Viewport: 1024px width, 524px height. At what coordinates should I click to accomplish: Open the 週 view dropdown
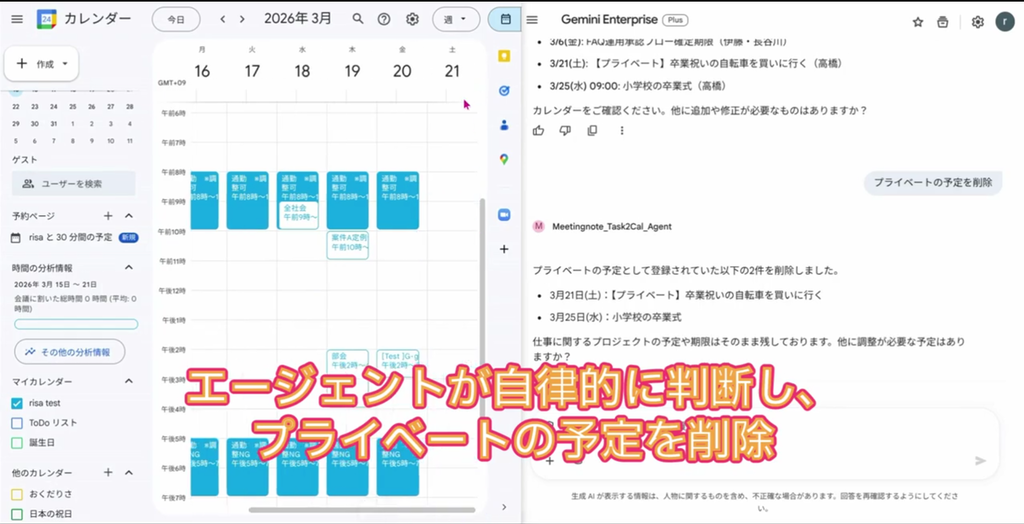click(456, 19)
